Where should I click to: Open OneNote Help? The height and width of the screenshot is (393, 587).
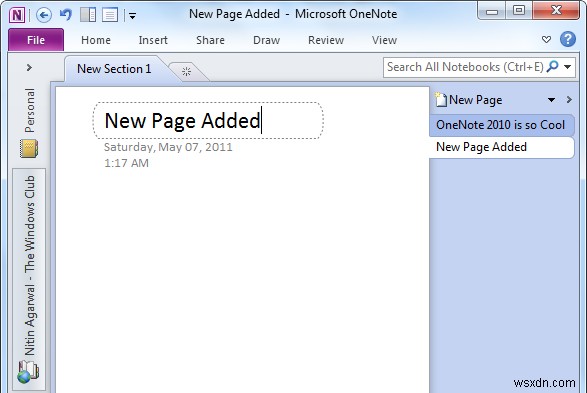coord(568,39)
